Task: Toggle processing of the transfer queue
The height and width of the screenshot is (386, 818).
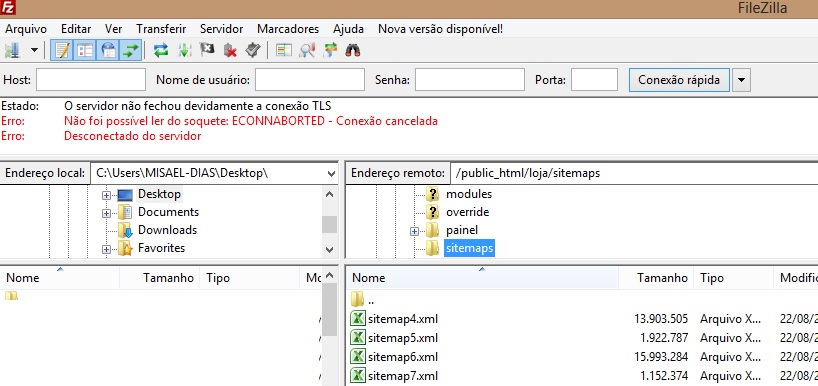Action: [x=184, y=51]
